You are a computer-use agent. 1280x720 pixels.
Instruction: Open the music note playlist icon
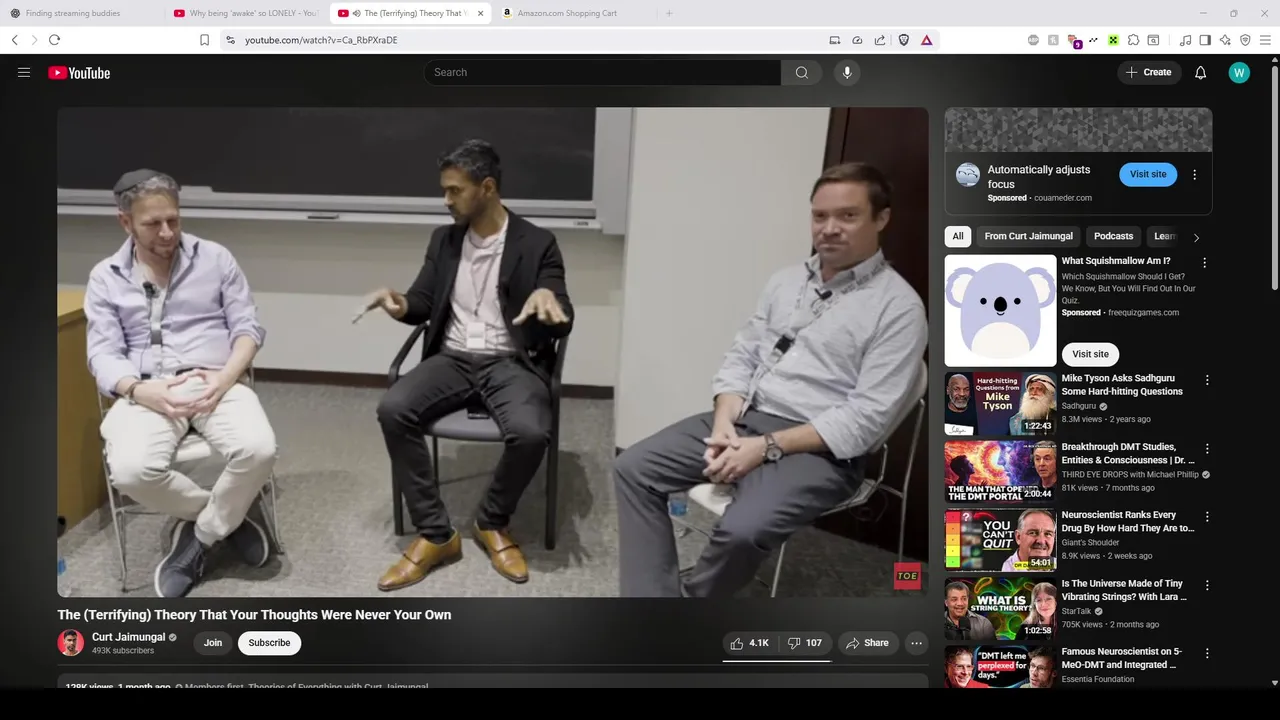coord(1185,40)
